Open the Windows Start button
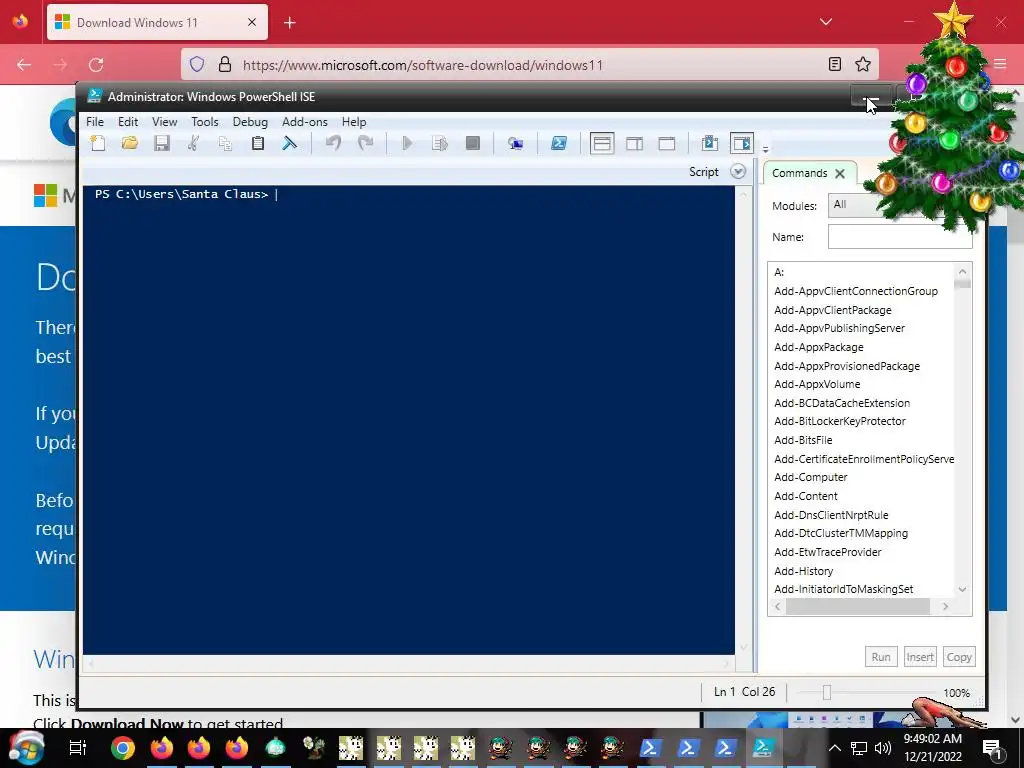 point(26,748)
